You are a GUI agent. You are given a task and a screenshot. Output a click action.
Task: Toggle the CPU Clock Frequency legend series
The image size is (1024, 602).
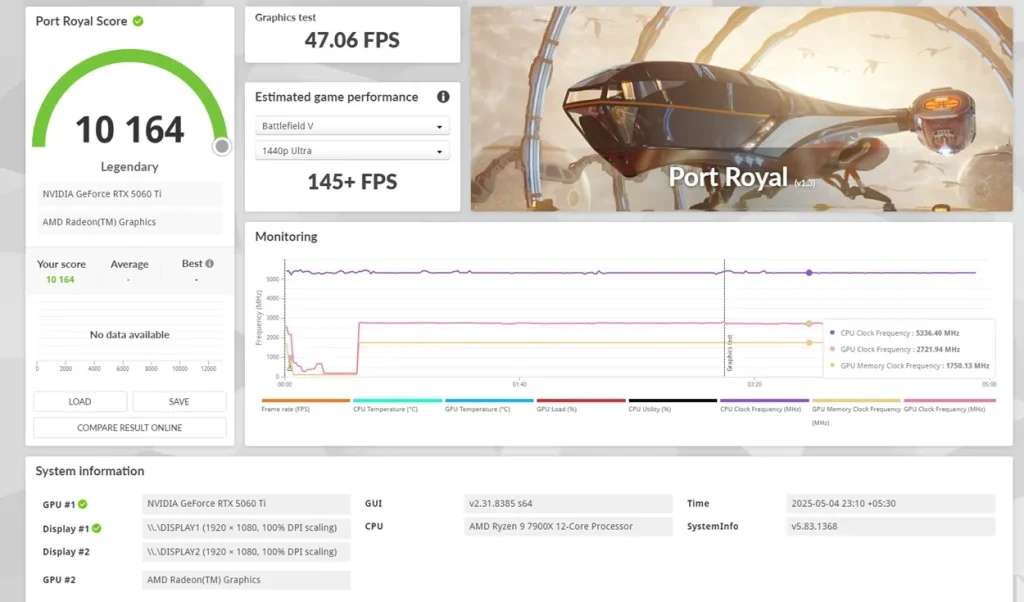click(x=761, y=409)
